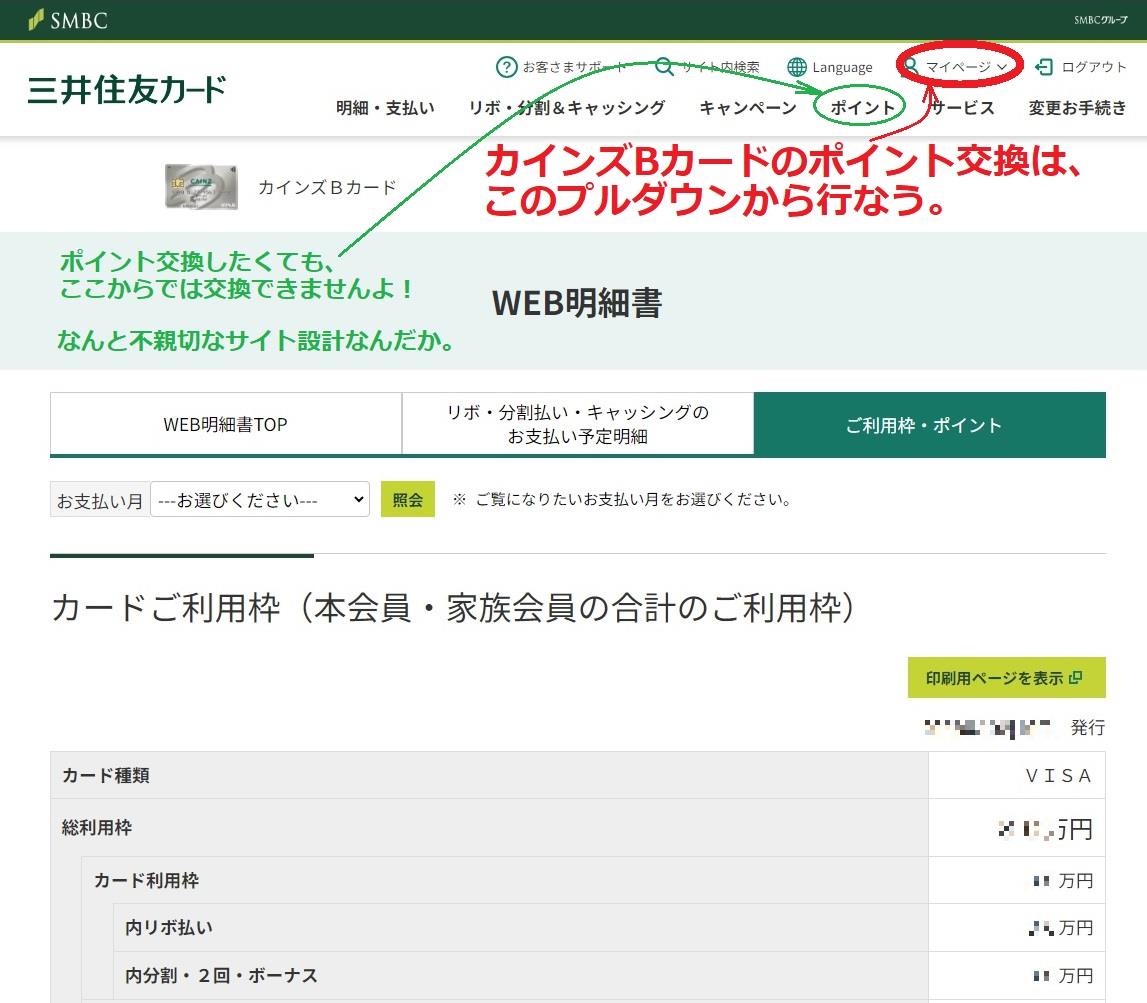Click the 総利用枠 row label
This screenshot has width=1147, height=1003.
click(97, 828)
